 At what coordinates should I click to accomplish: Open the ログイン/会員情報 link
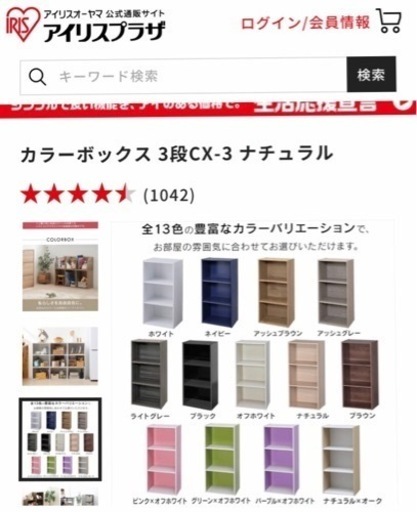[305, 23]
